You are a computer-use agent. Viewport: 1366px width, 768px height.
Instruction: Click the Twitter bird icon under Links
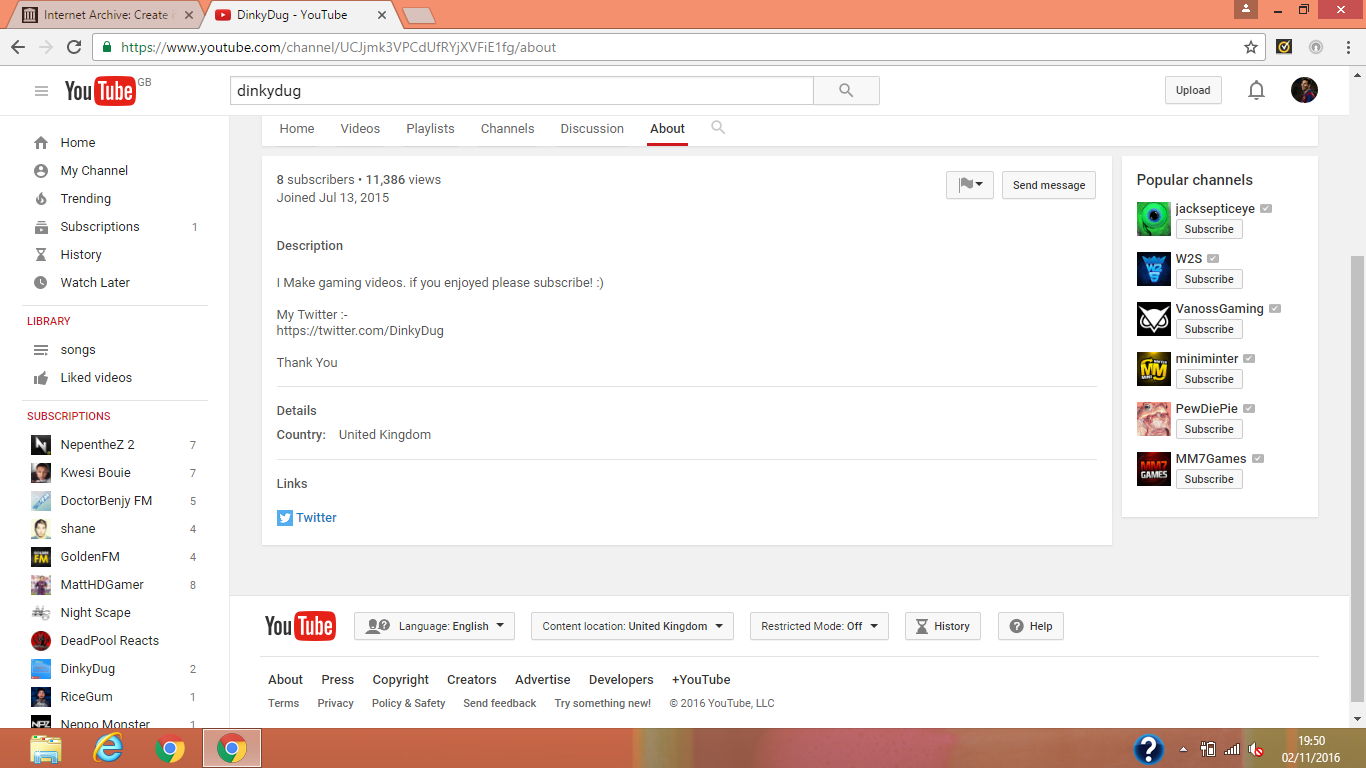click(285, 518)
